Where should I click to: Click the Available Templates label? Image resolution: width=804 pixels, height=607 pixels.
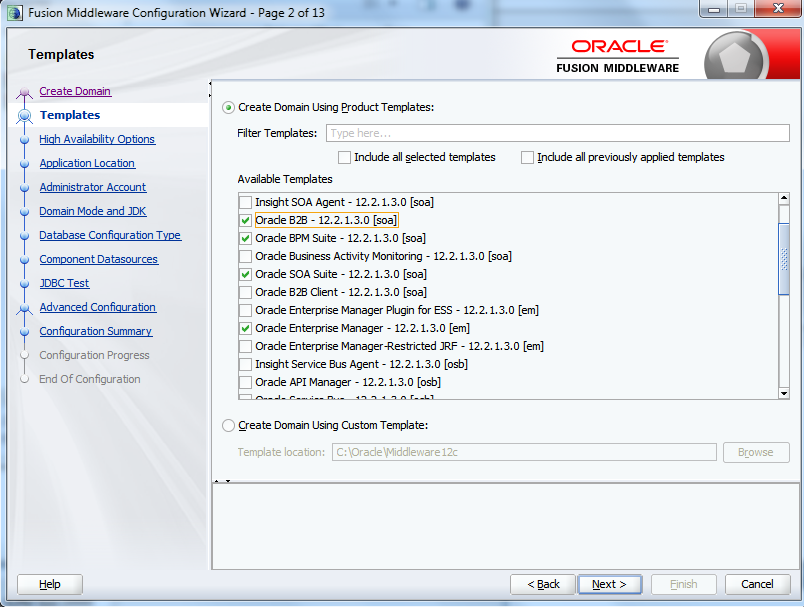tap(285, 179)
